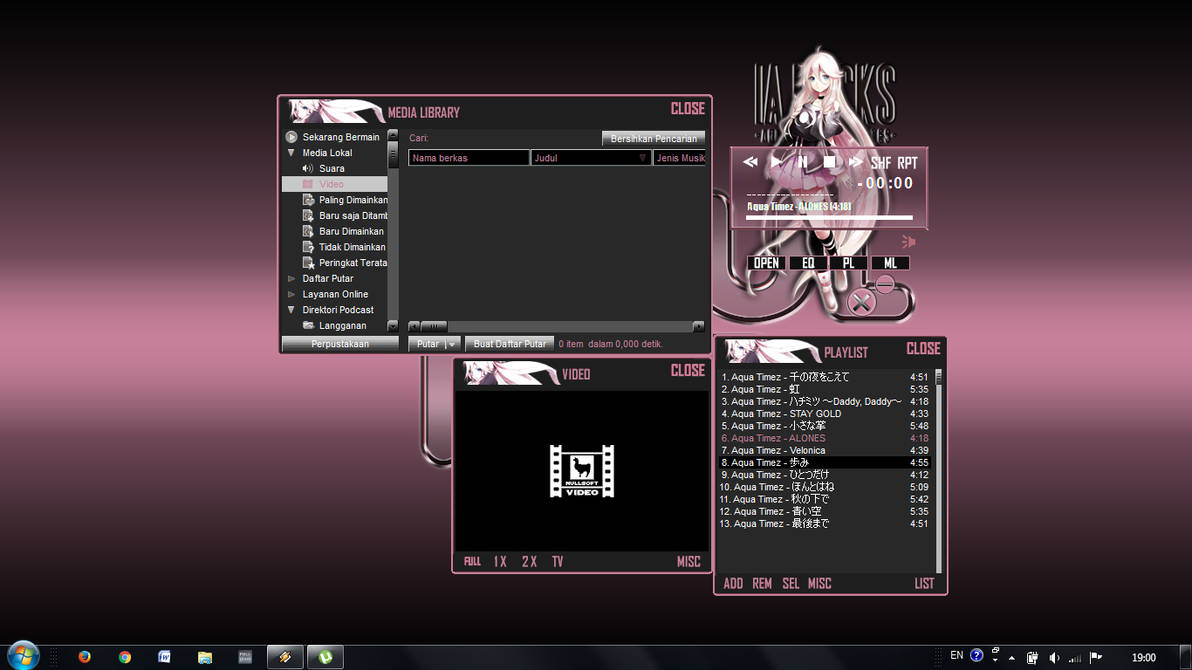
Task: Click the time display in player
Action: [886, 183]
